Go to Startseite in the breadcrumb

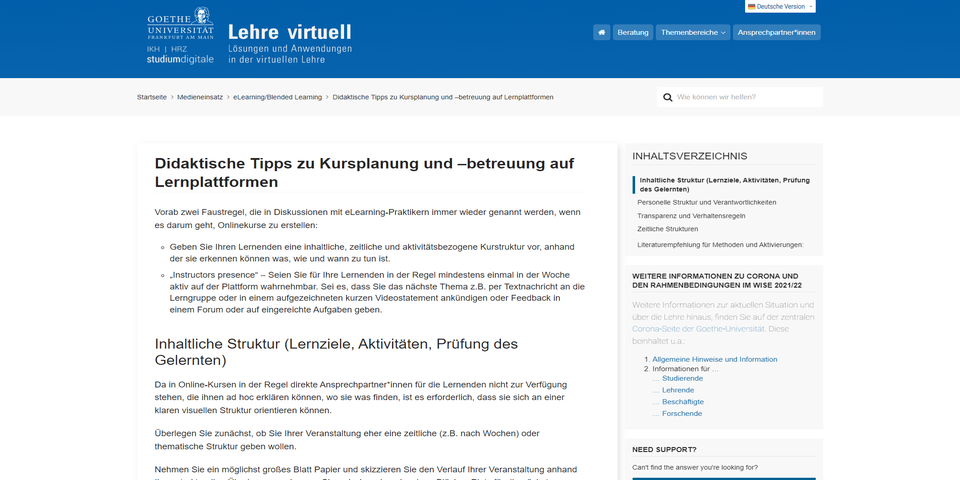point(152,97)
